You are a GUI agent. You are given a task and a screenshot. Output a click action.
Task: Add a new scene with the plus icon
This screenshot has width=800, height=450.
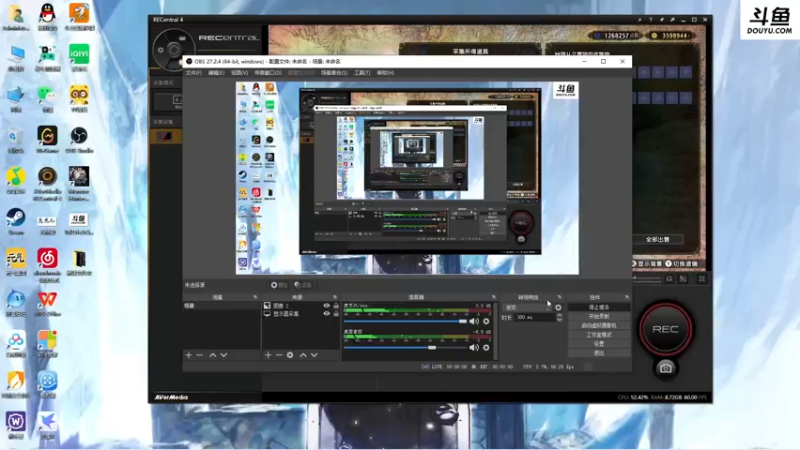pyautogui.click(x=189, y=355)
